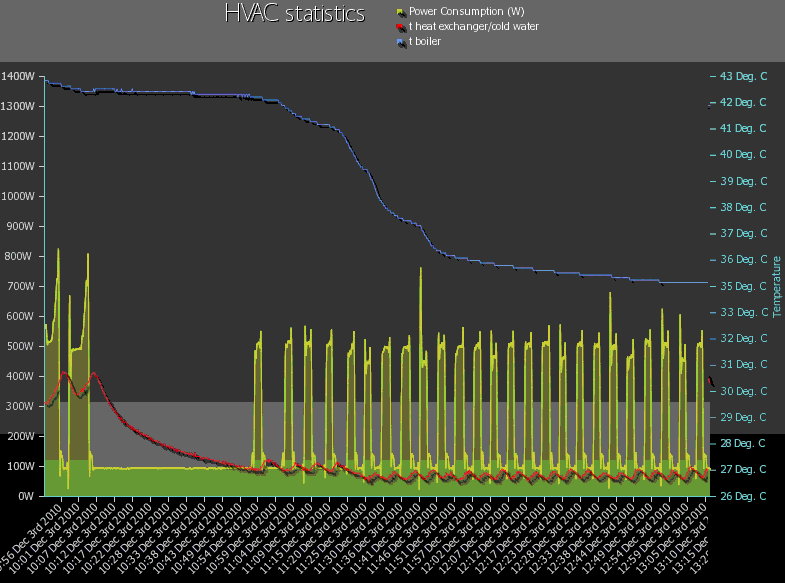Click the 43 Deg. C temperature axis label
The width and height of the screenshot is (785, 583).
[x=744, y=76]
